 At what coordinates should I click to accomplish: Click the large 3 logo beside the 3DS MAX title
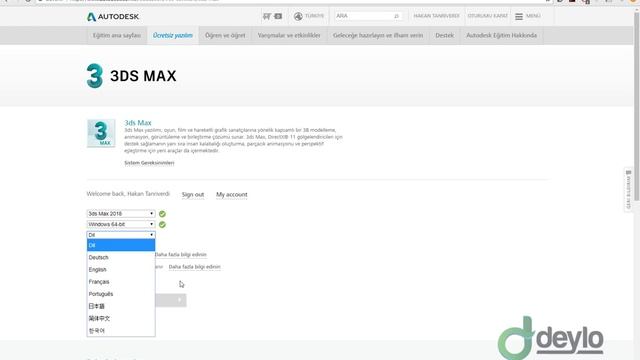click(x=95, y=76)
